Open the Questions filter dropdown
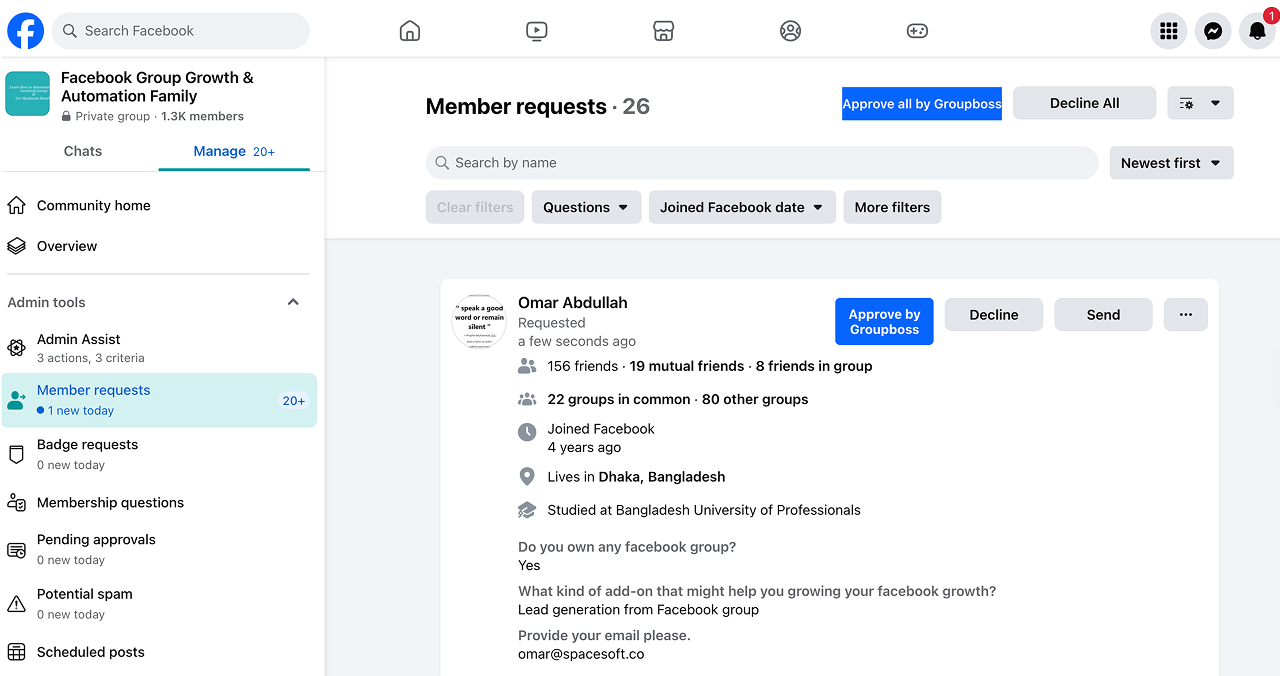Viewport: 1280px width, 676px height. tap(586, 207)
